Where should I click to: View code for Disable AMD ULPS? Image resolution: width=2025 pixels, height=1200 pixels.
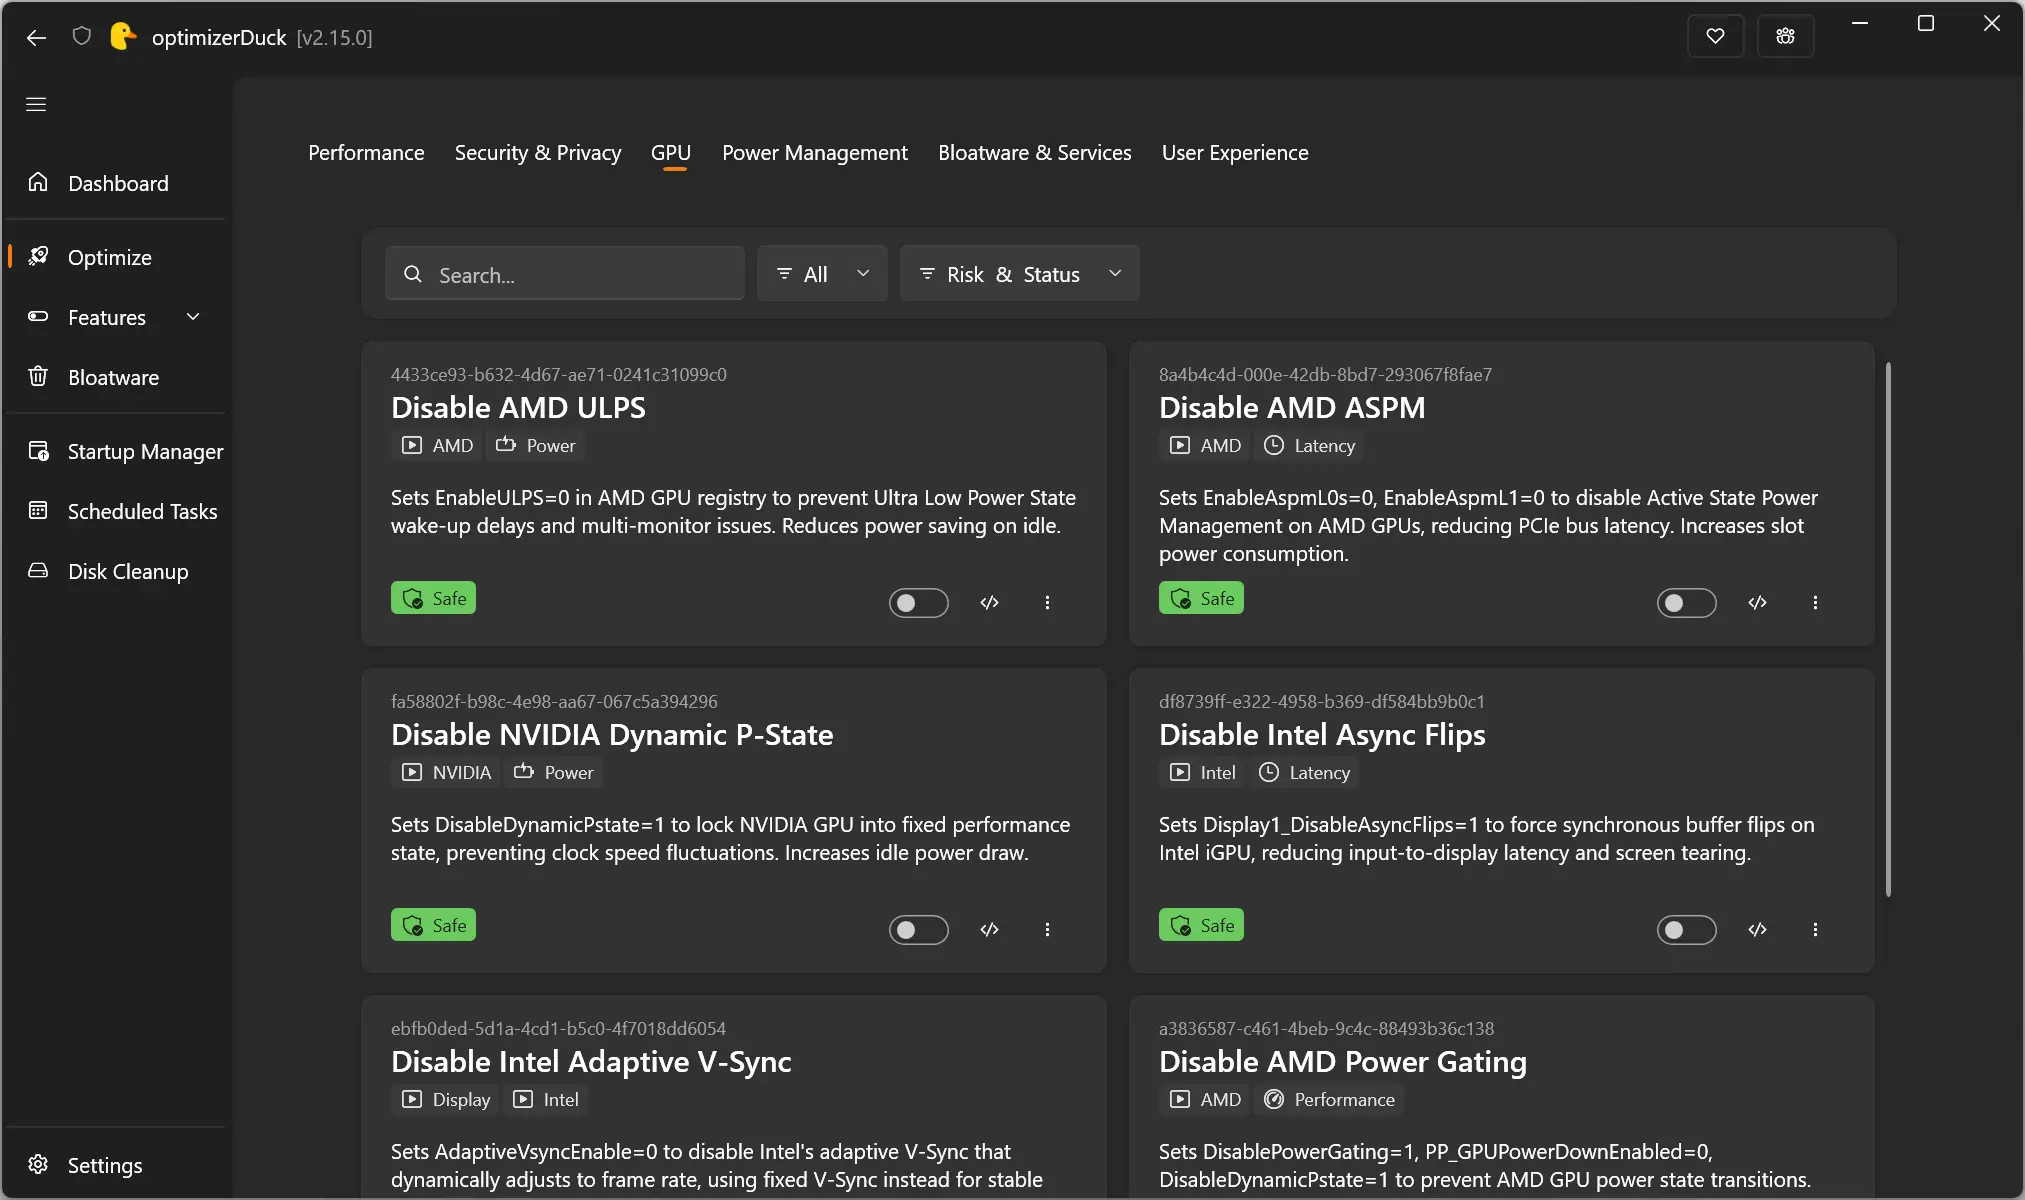pos(989,602)
